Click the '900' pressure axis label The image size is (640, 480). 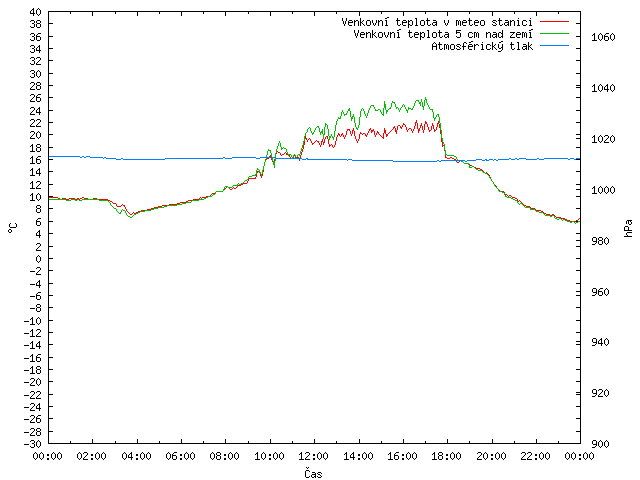(600, 444)
